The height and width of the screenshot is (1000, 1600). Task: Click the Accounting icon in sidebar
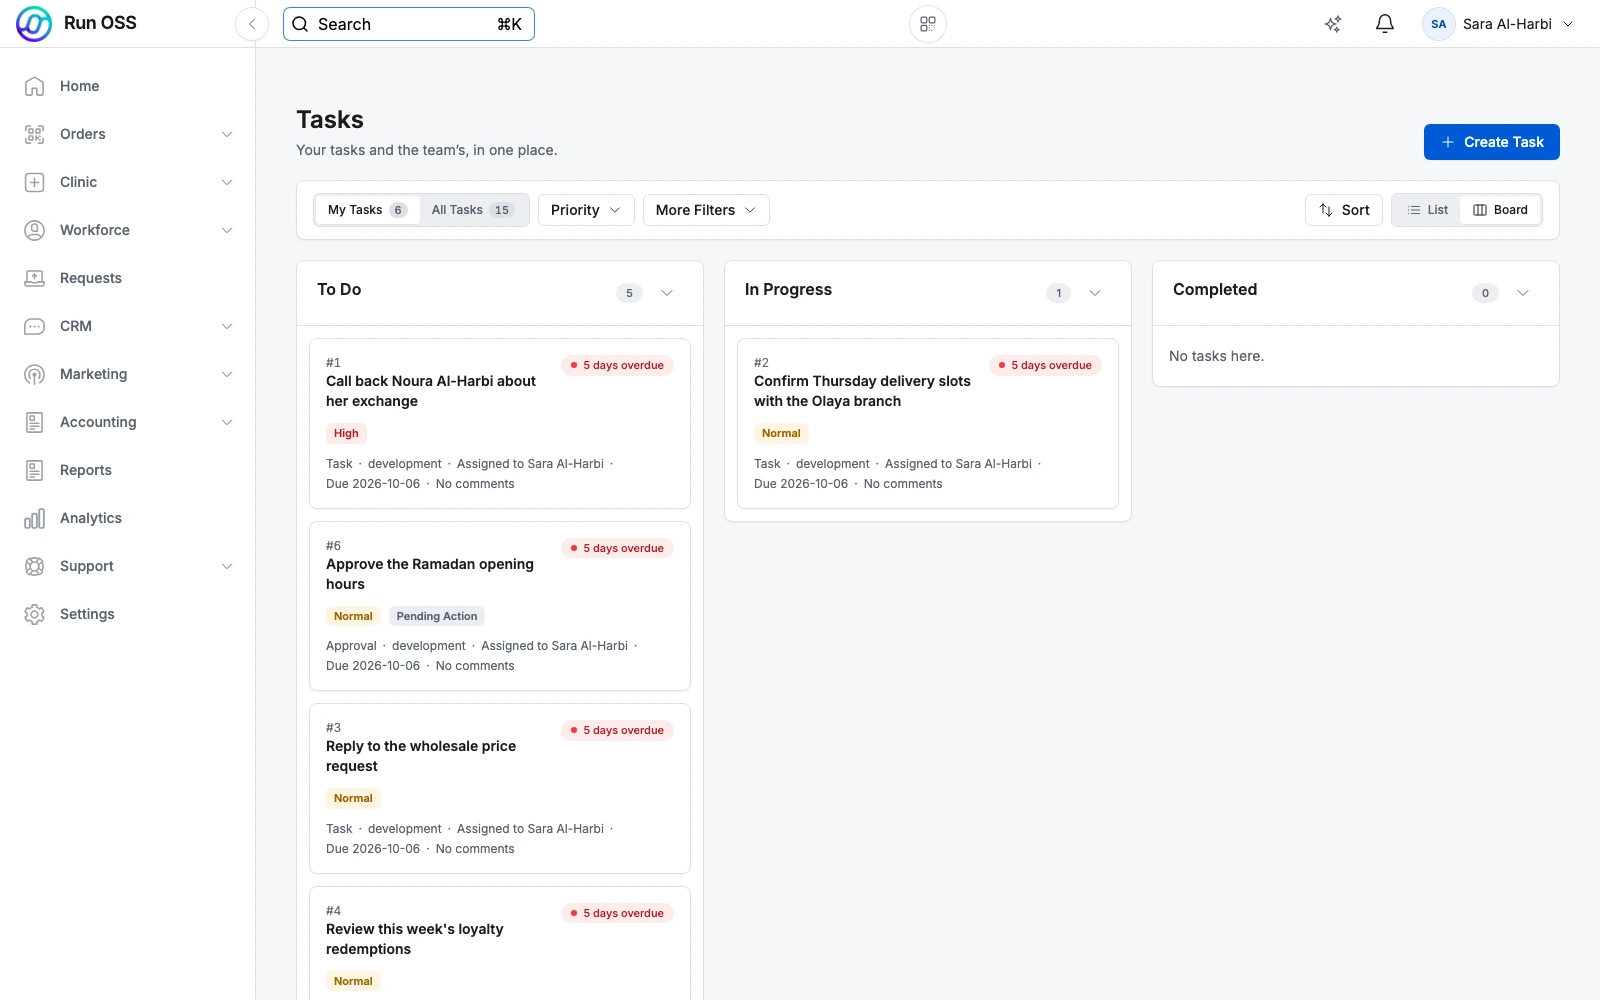click(x=35, y=422)
